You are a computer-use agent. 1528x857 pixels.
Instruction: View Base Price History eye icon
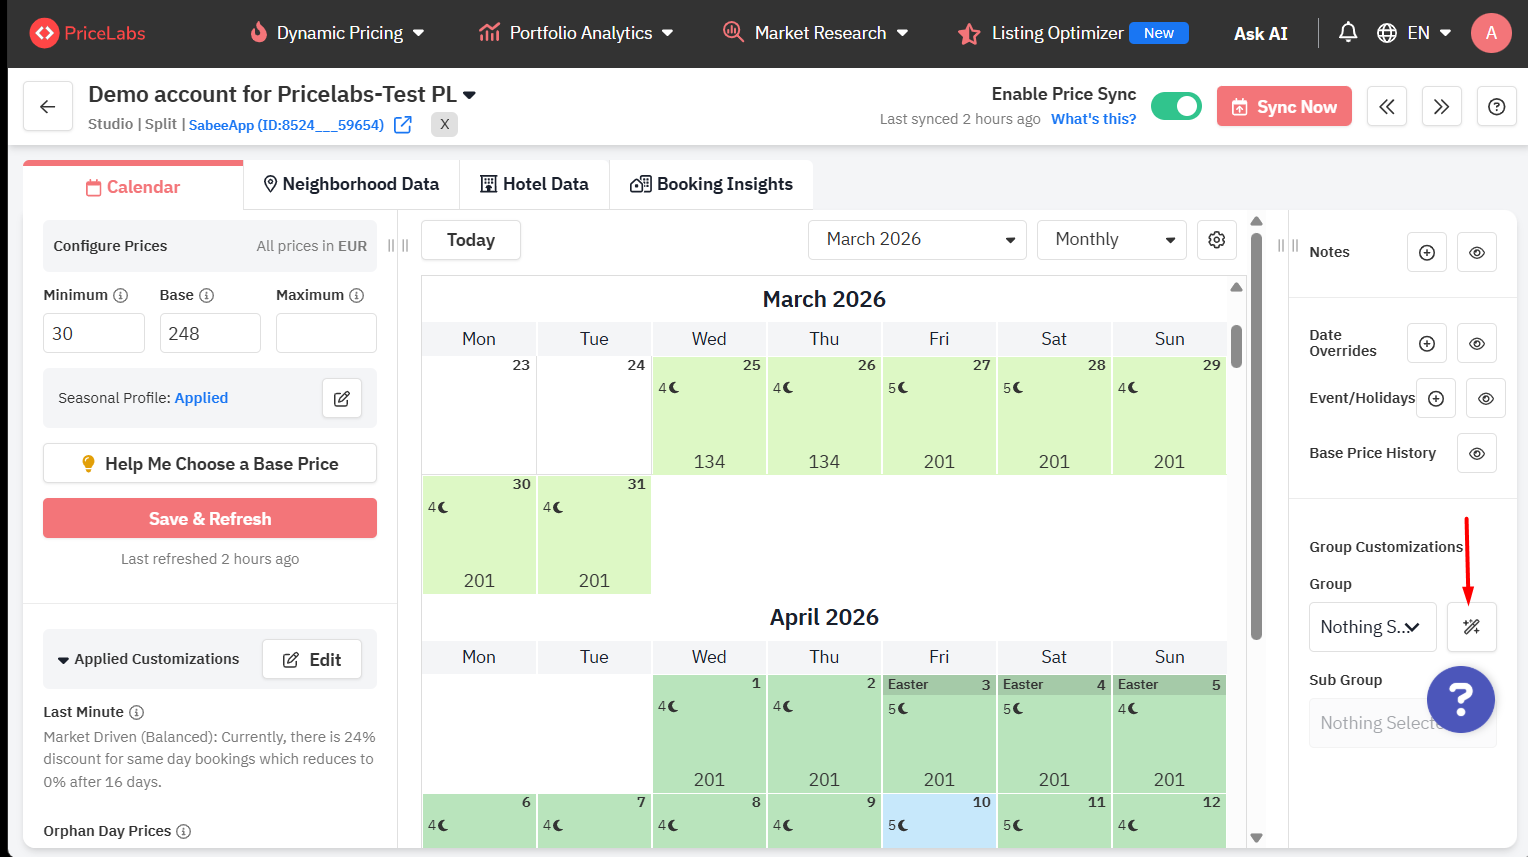point(1476,453)
